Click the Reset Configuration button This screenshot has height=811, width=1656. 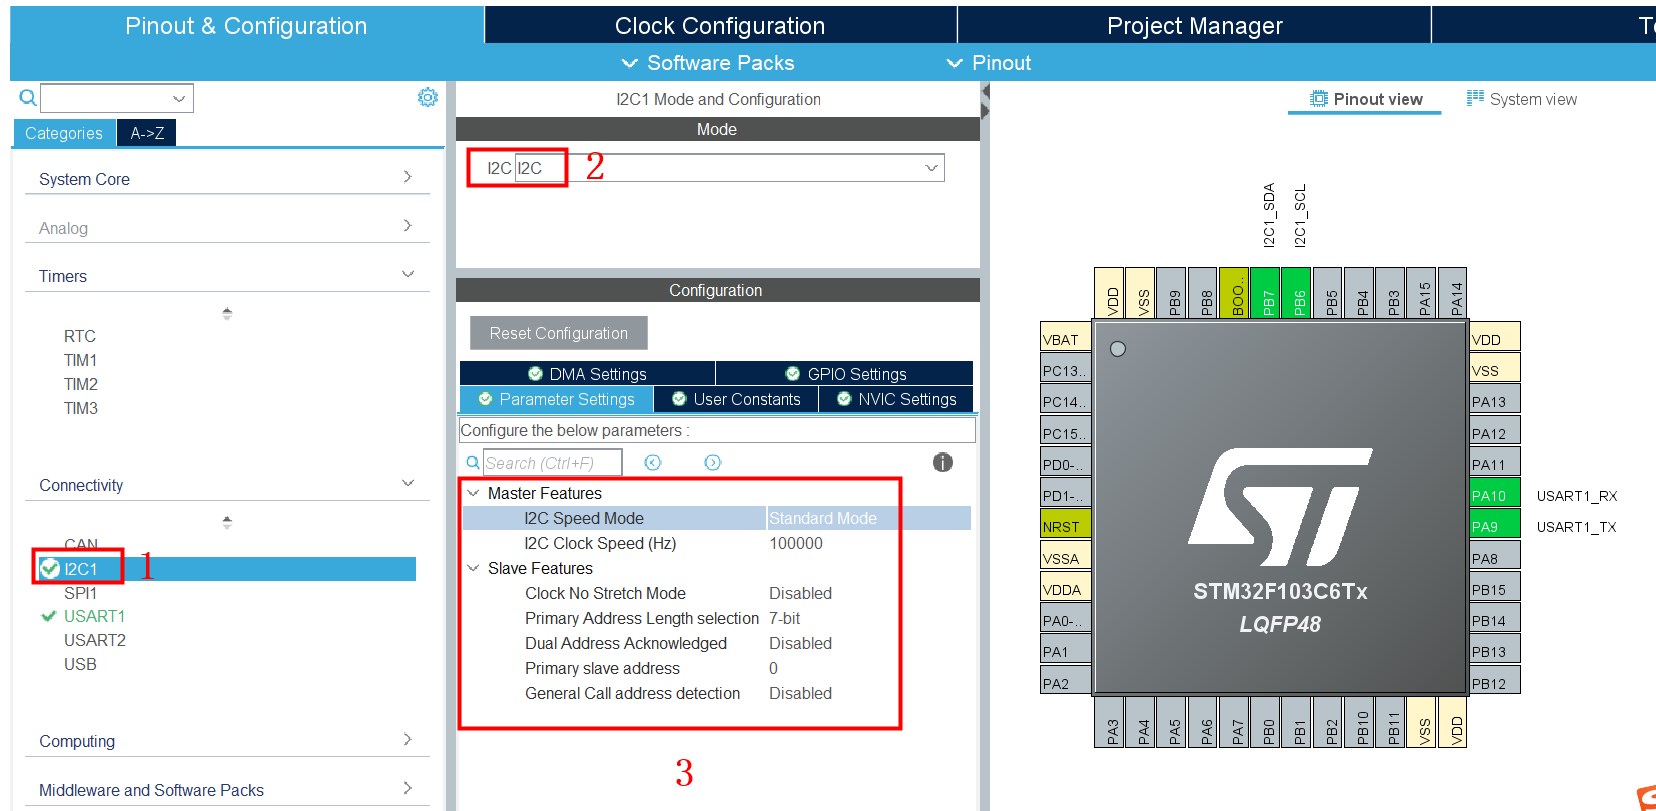point(559,333)
